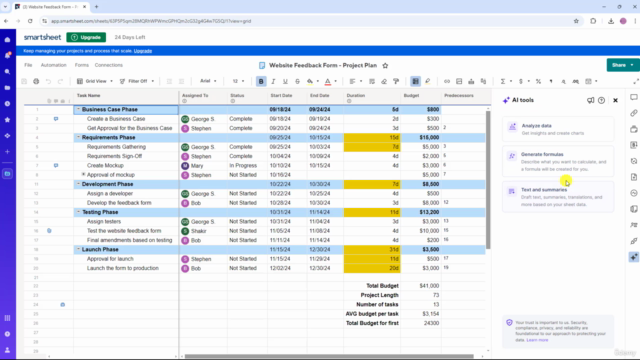The width and height of the screenshot is (640, 360).
Task: Open the Forms menu
Action: coord(82,65)
